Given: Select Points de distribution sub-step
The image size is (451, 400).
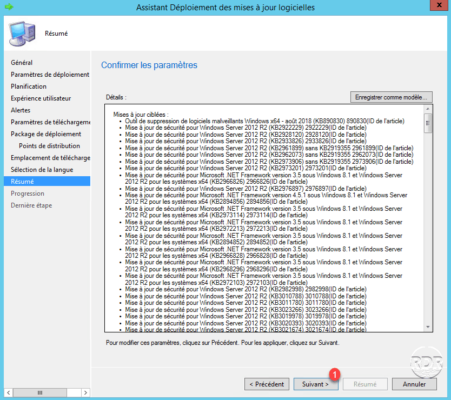Looking at the screenshot, I should point(49,146).
